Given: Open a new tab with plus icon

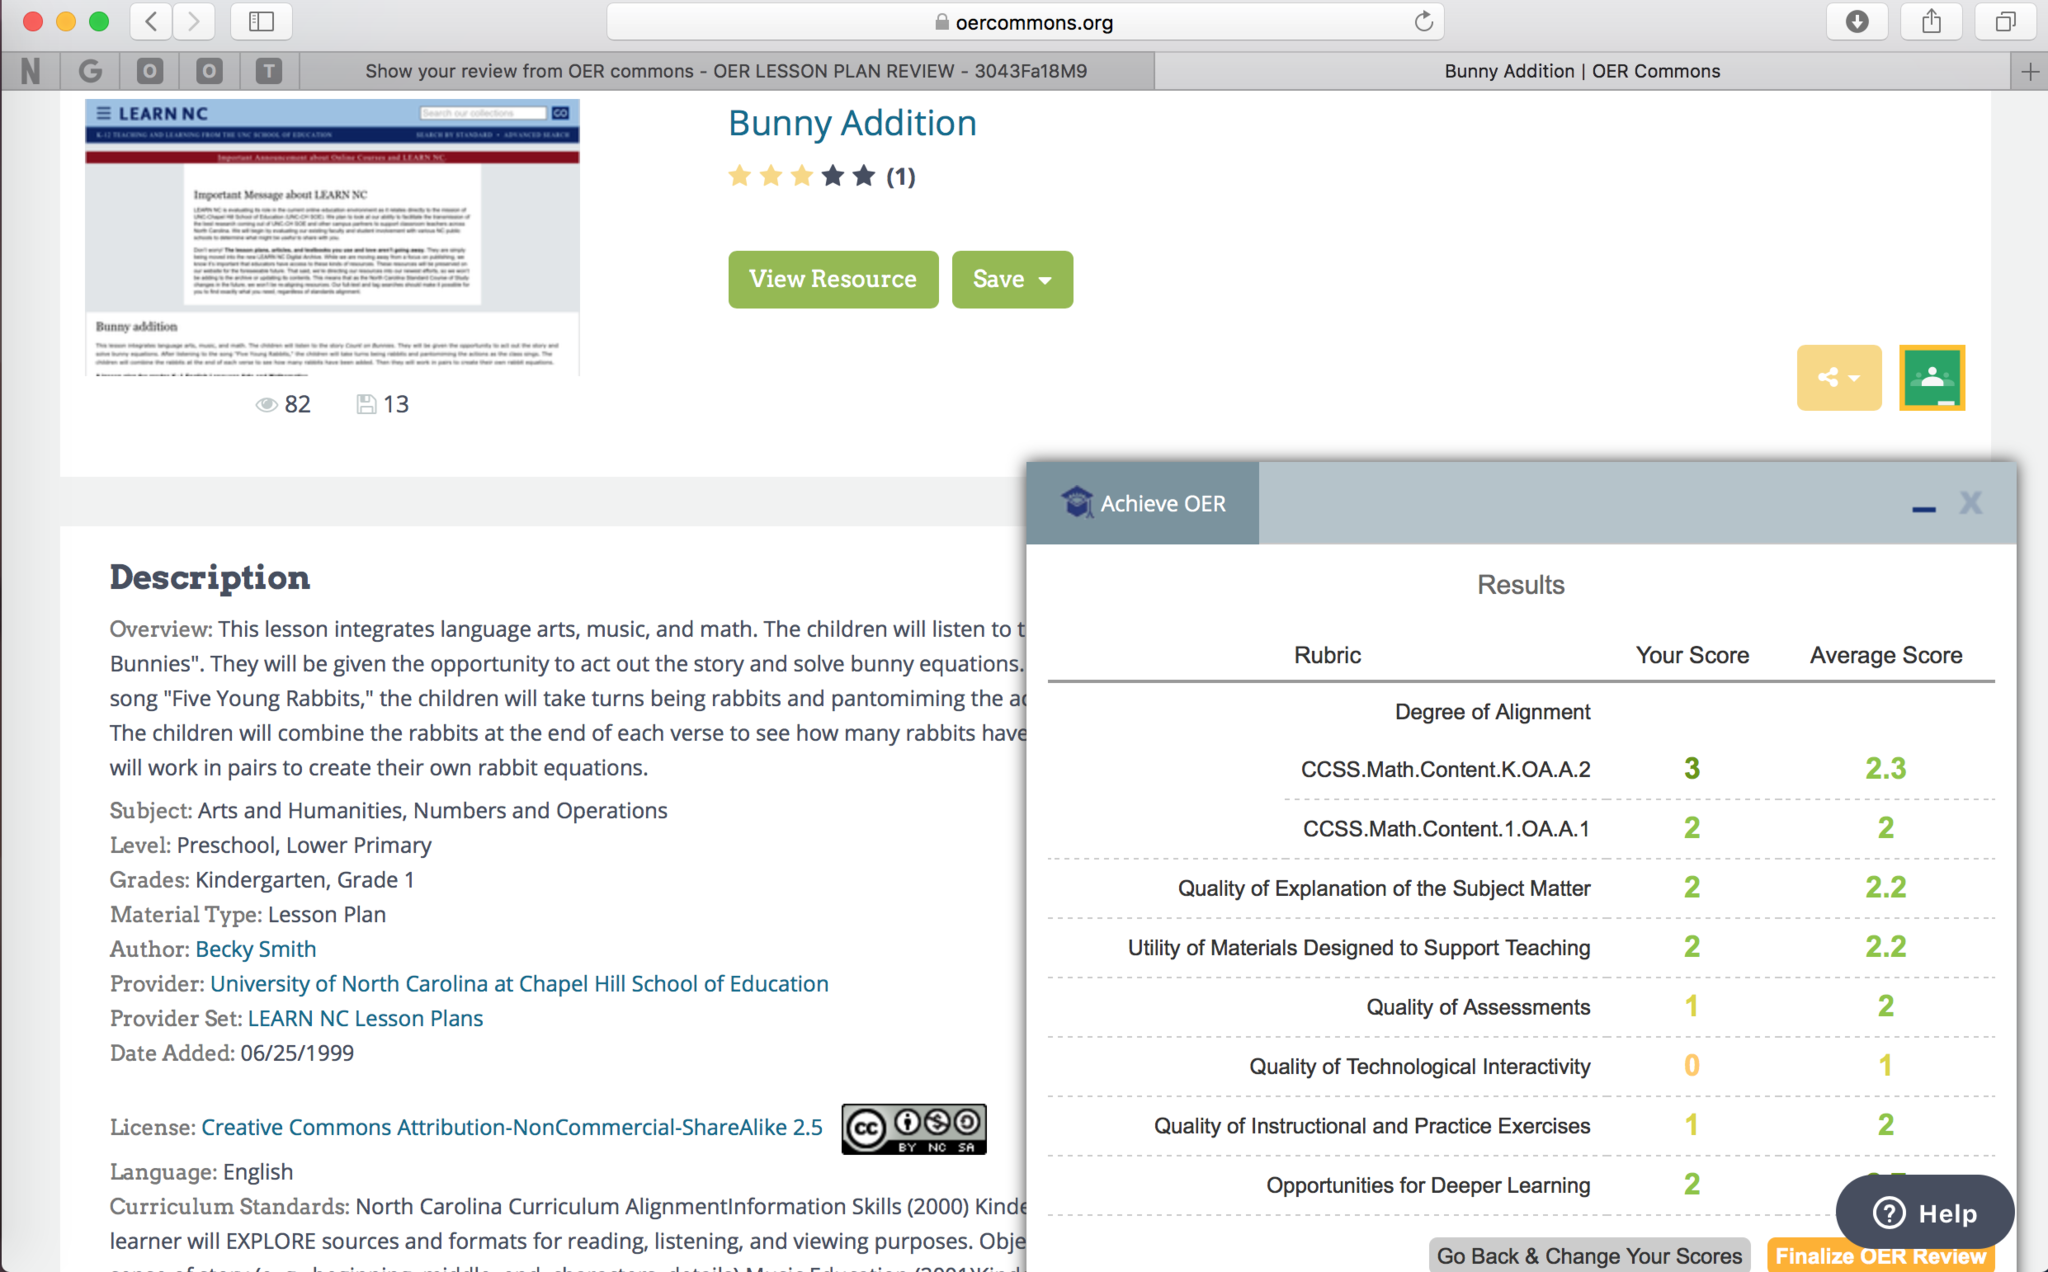Looking at the screenshot, I should pos(2029,71).
